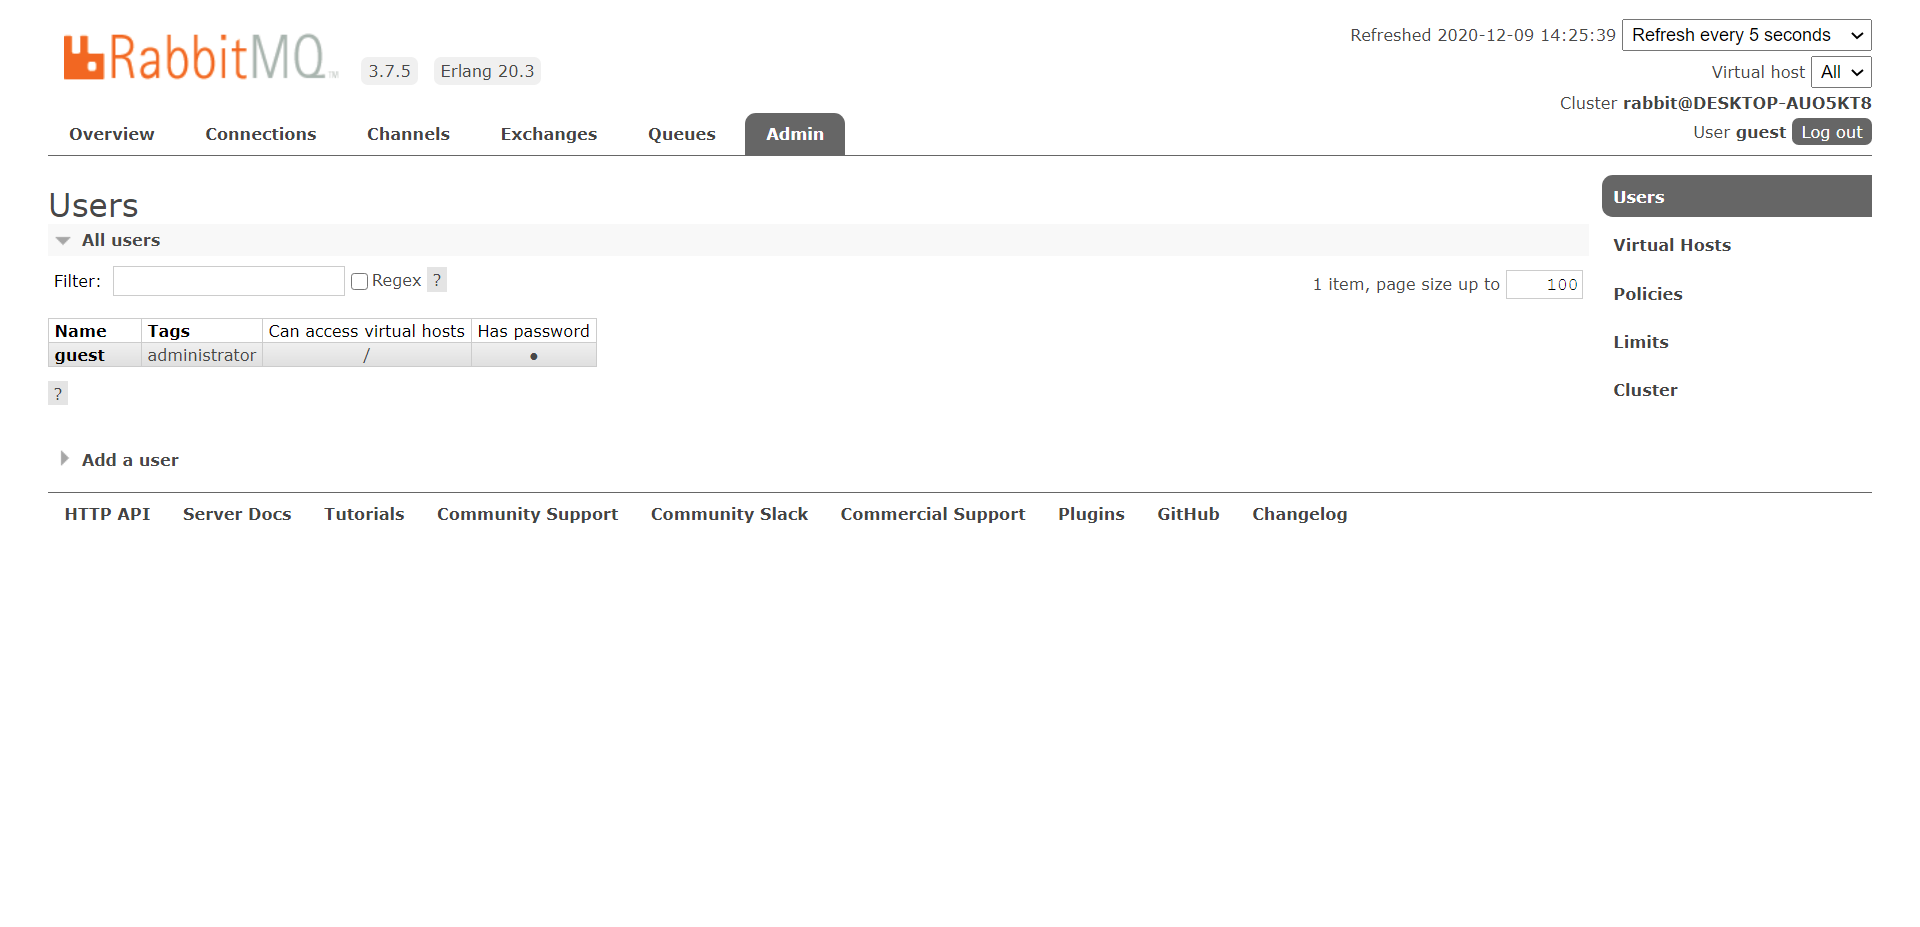1920x927 pixels.
Task: Click the Erlang 20.3 badge
Action: (487, 71)
